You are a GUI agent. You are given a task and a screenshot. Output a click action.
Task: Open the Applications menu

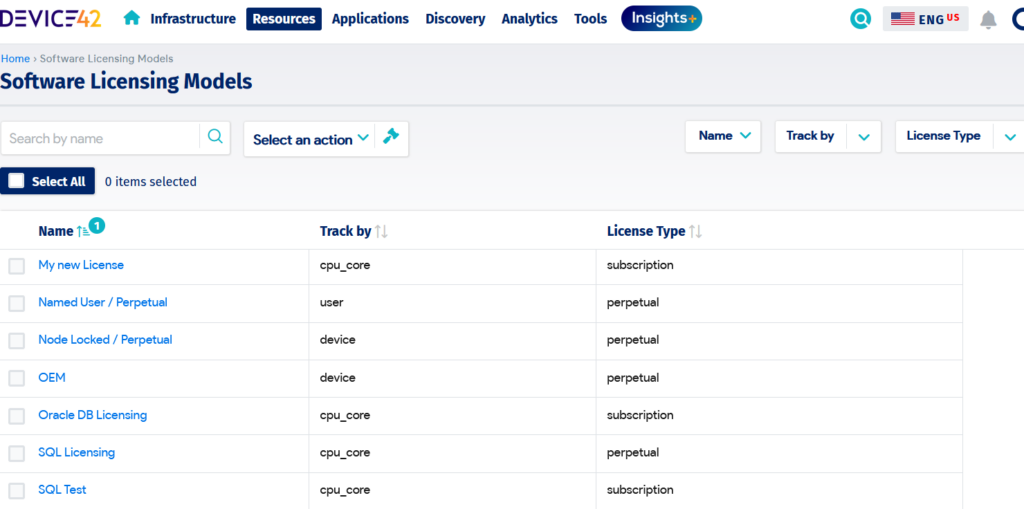370,19
